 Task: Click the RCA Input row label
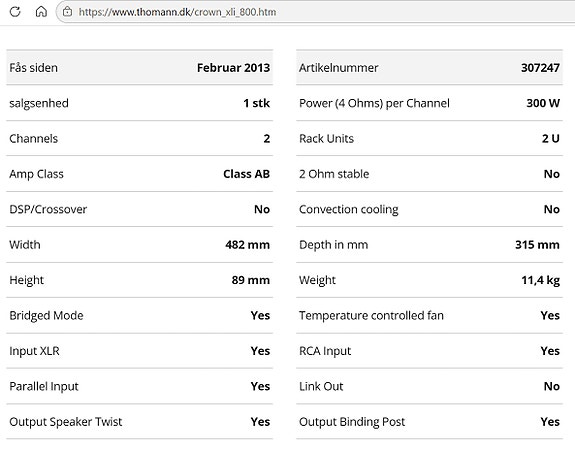pos(325,351)
